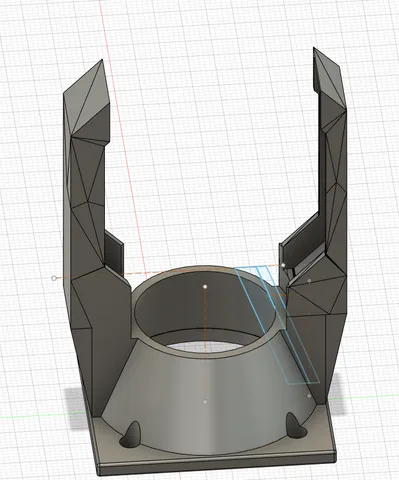Pick the hollow sketch point left of model
The height and width of the screenshot is (480, 399).
tap(54, 278)
